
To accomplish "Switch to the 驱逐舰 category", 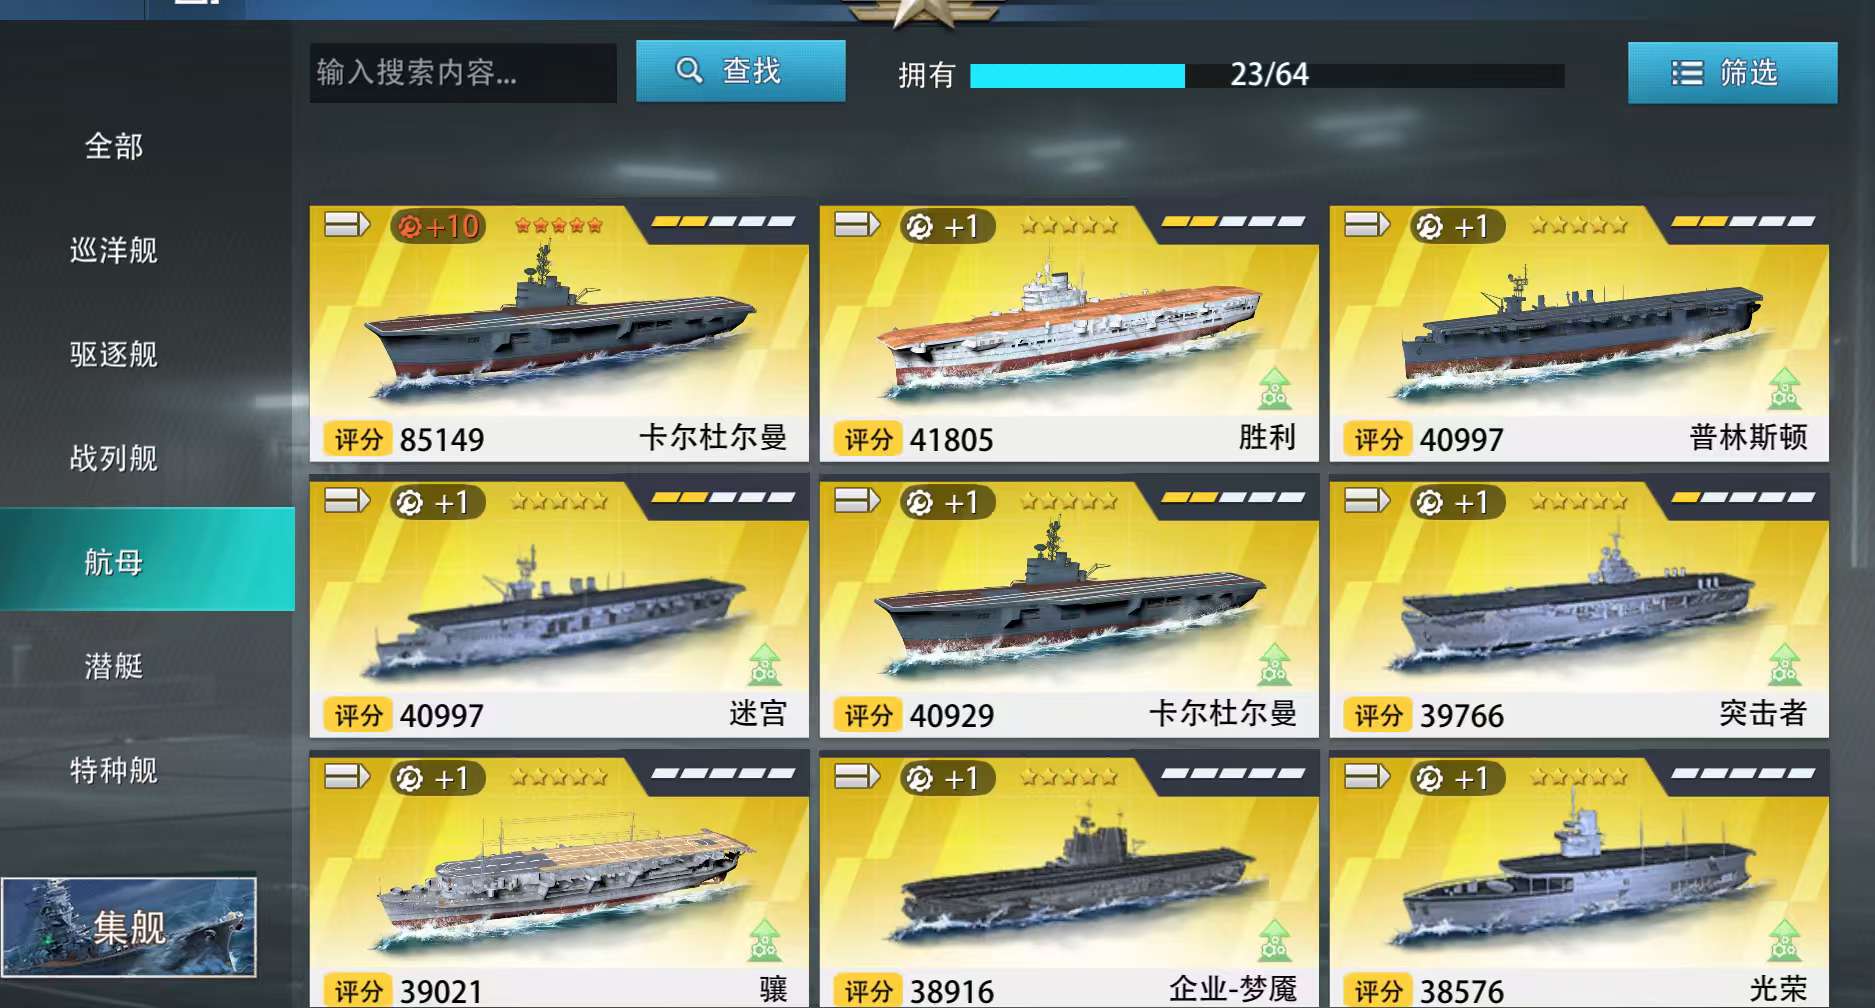I will (x=114, y=354).
